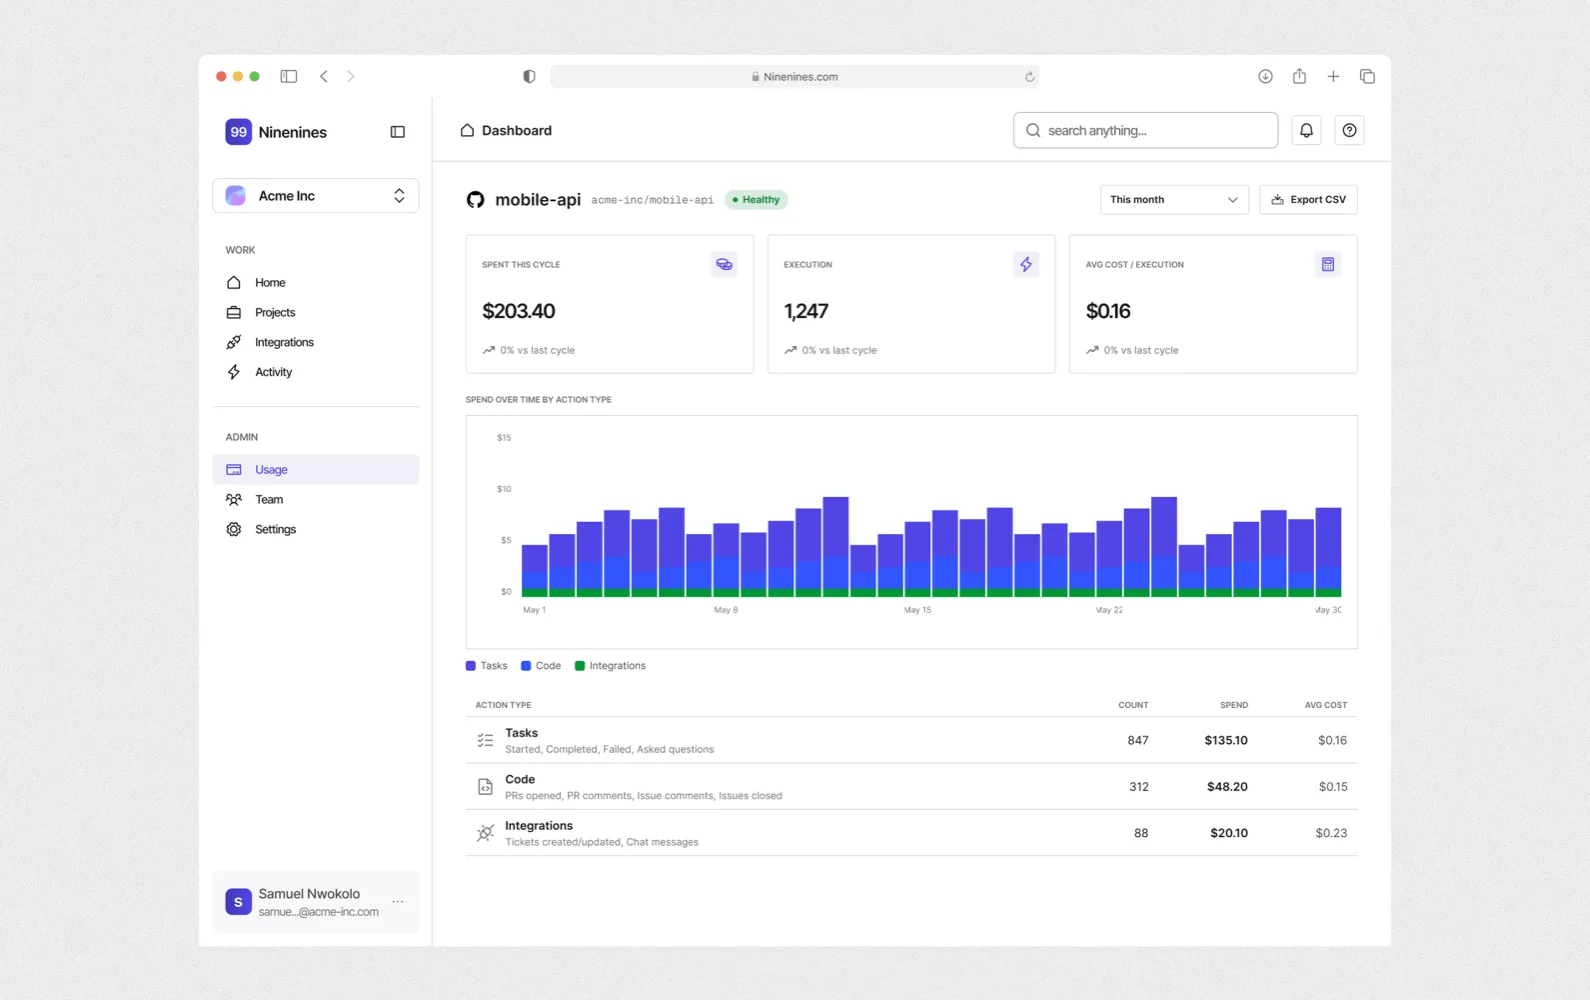Click the Samuel Nwokolo profile card
This screenshot has width=1590, height=1000.
tap(316, 902)
